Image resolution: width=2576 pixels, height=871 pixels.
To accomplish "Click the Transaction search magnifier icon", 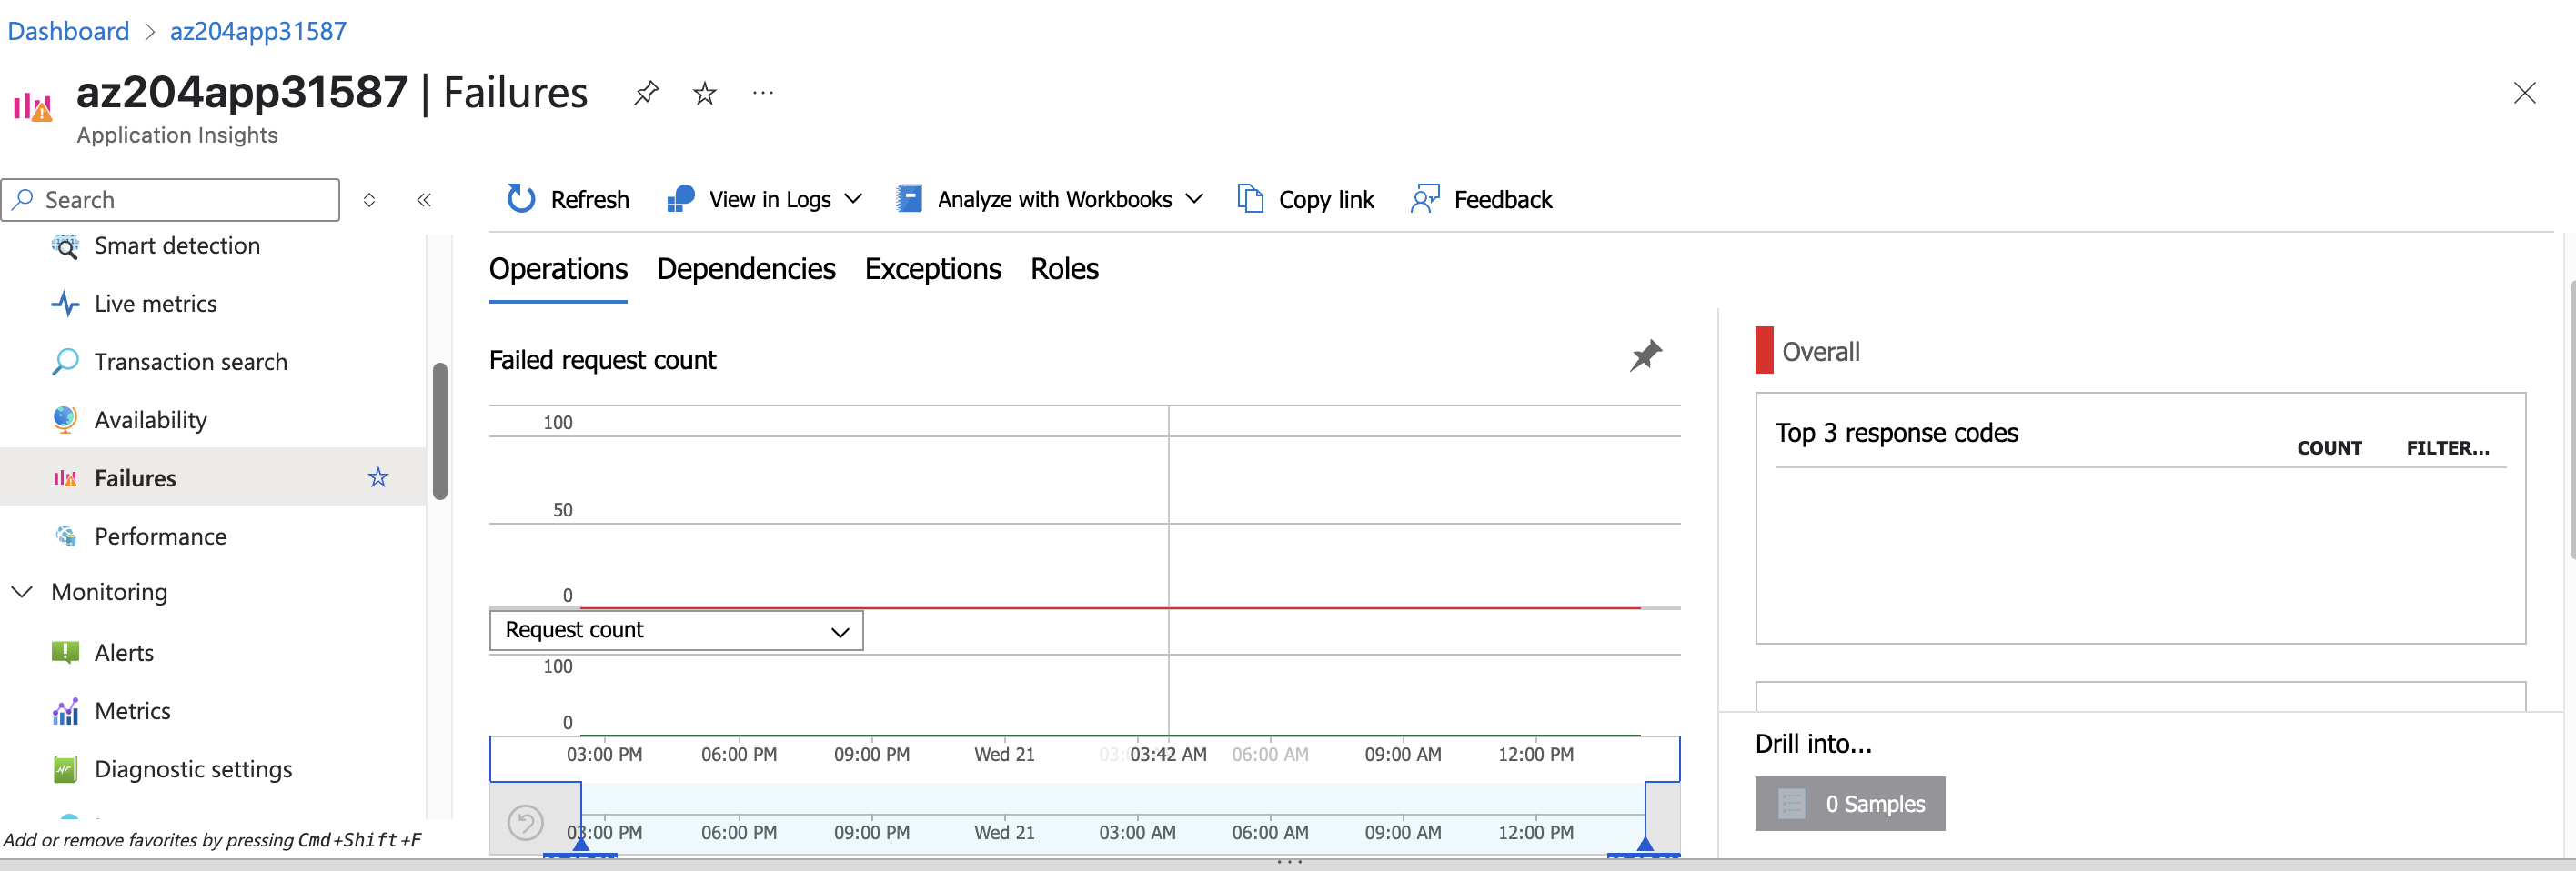I will pyautogui.click(x=65, y=362).
